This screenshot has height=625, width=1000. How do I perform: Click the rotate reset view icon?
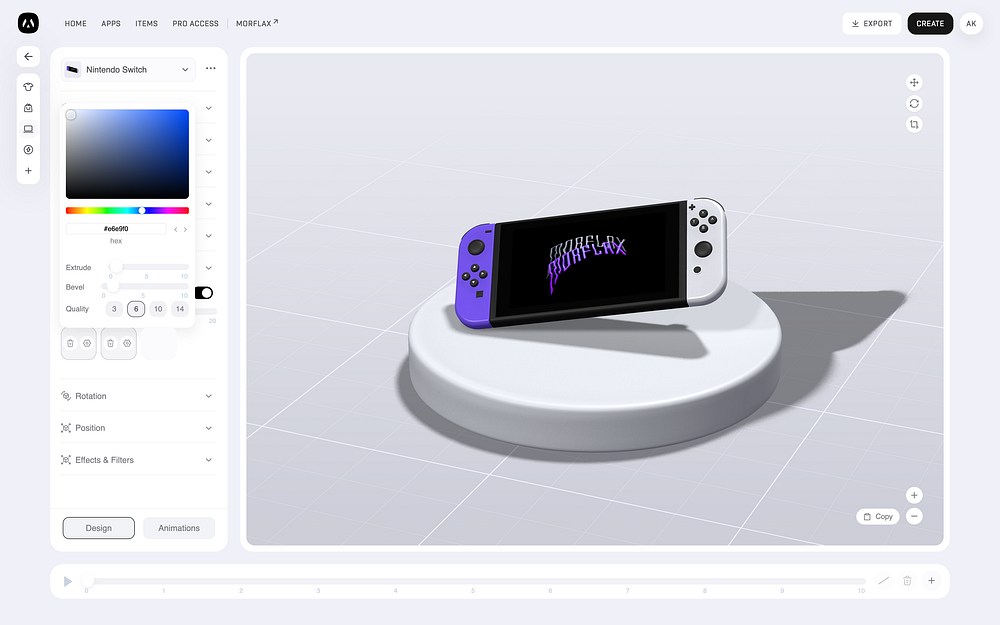(x=914, y=103)
